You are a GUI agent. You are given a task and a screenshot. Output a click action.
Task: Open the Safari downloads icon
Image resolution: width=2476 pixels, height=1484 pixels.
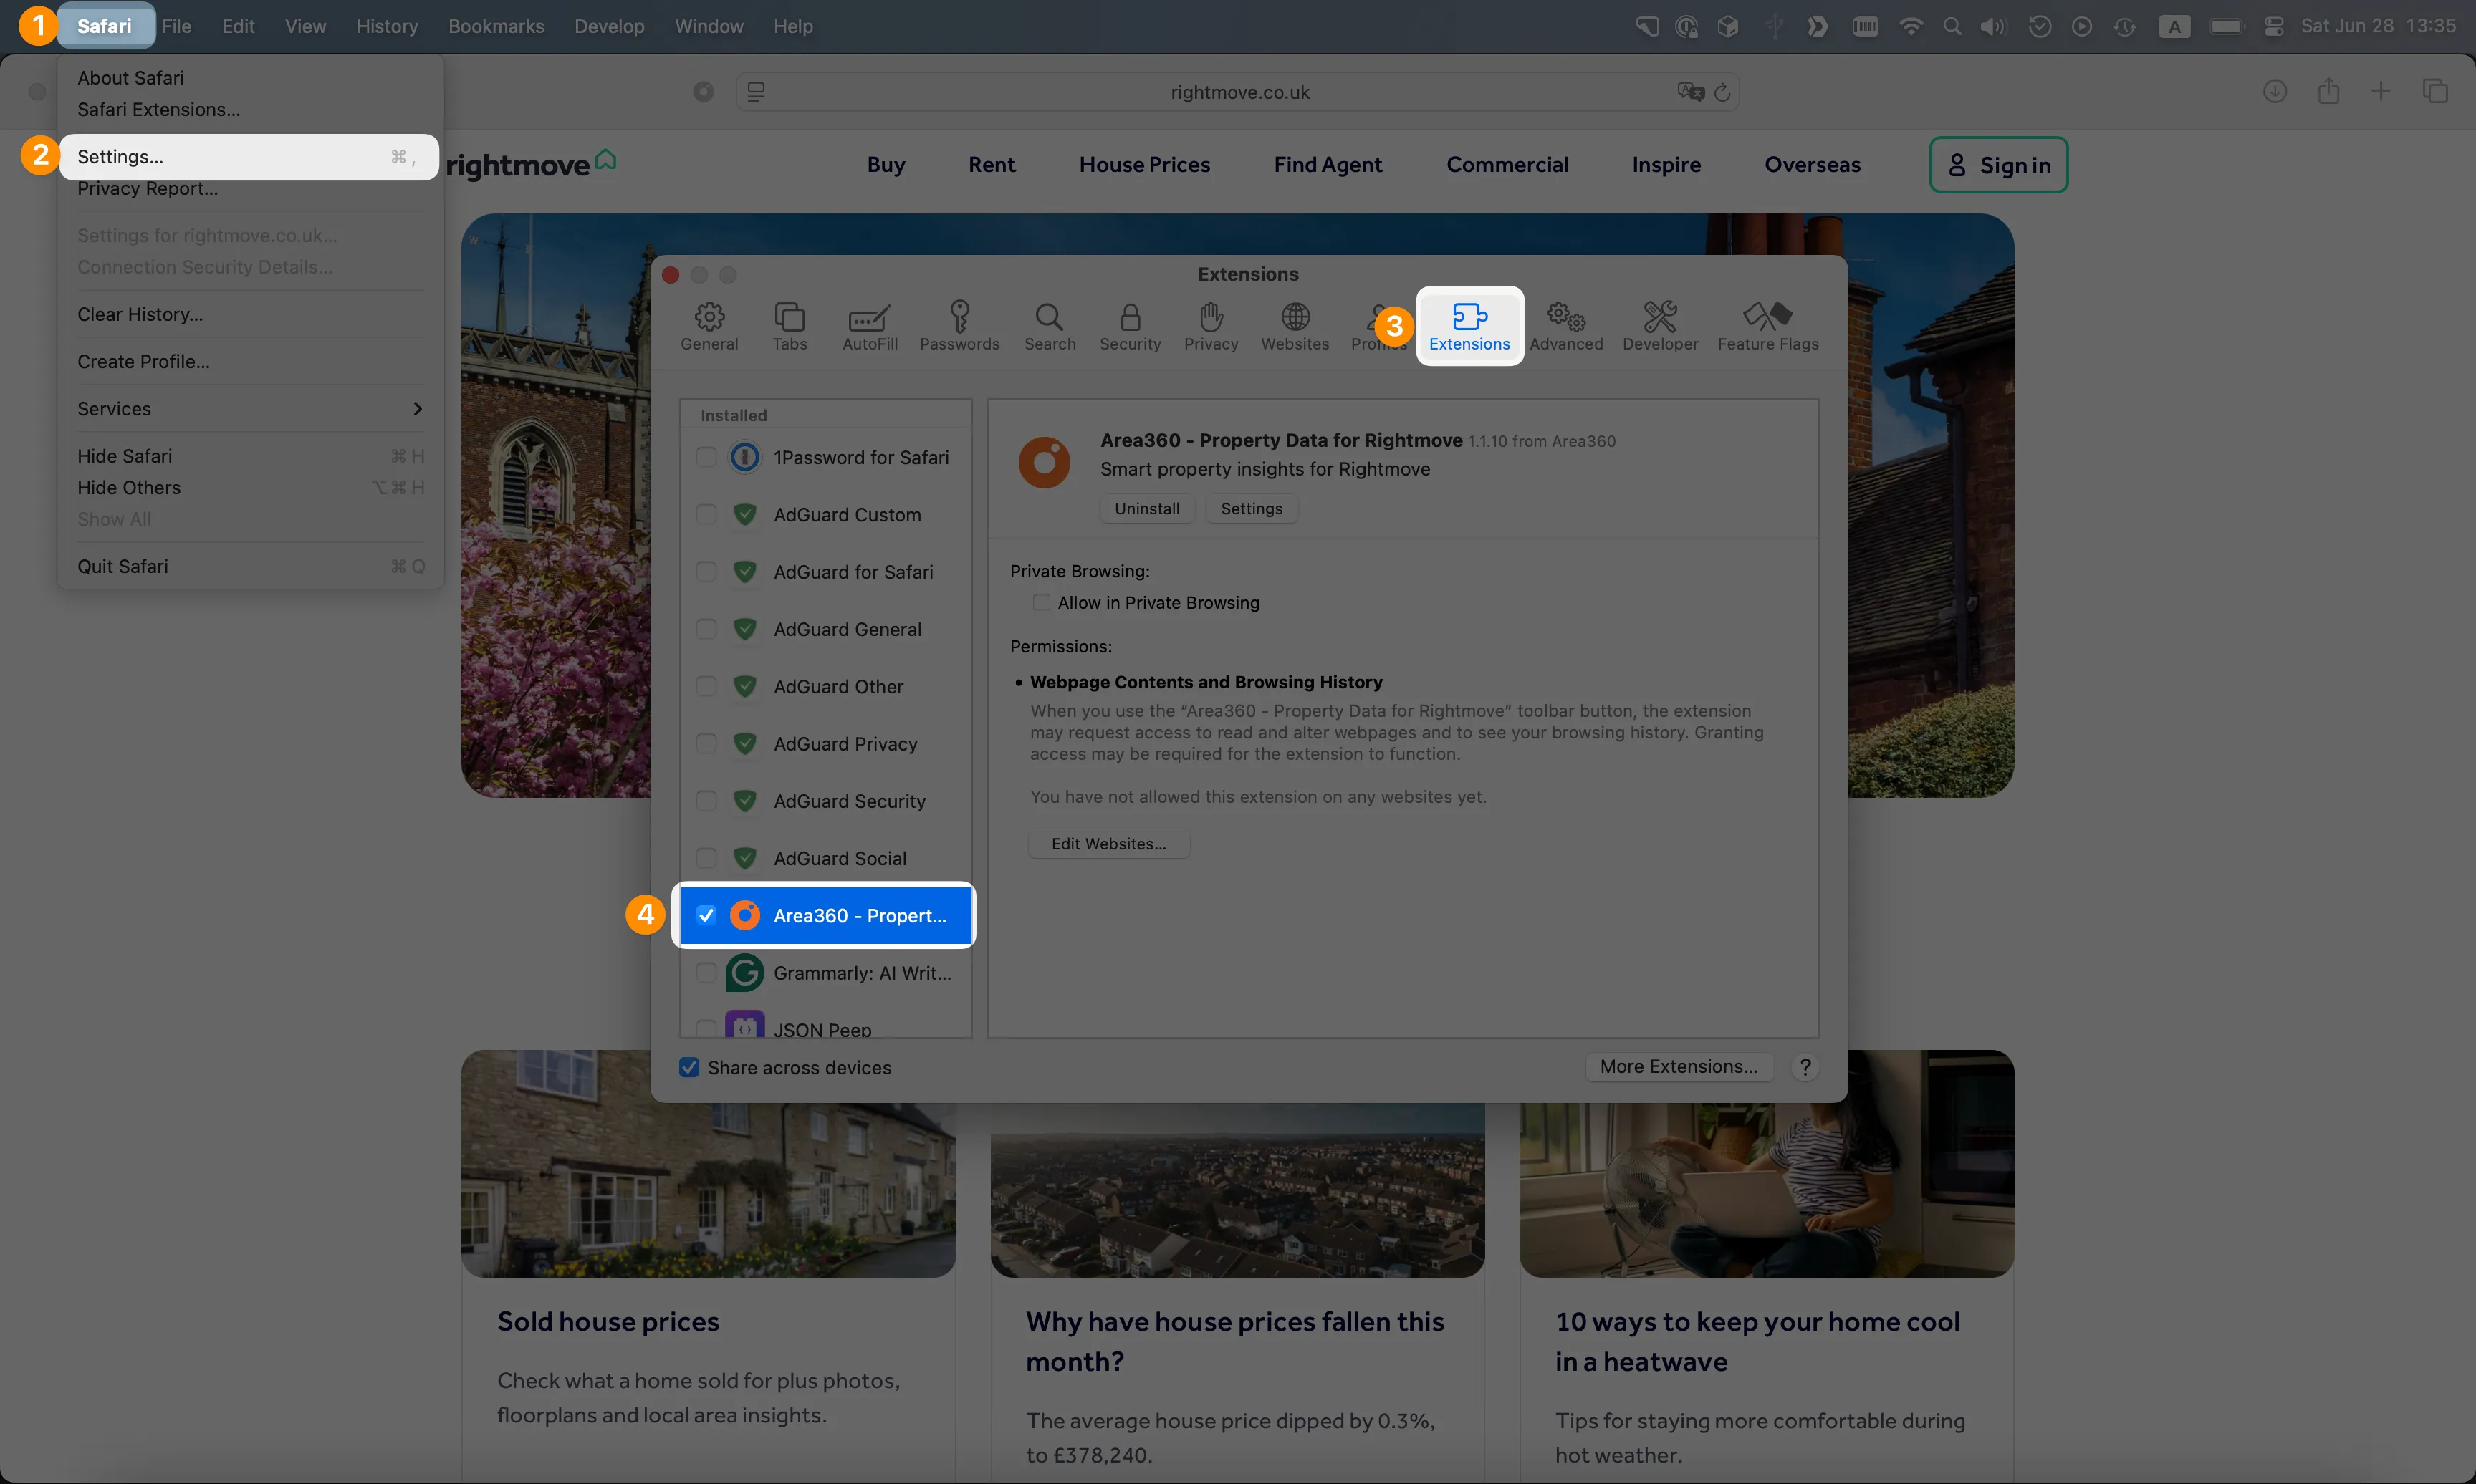(2275, 91)
